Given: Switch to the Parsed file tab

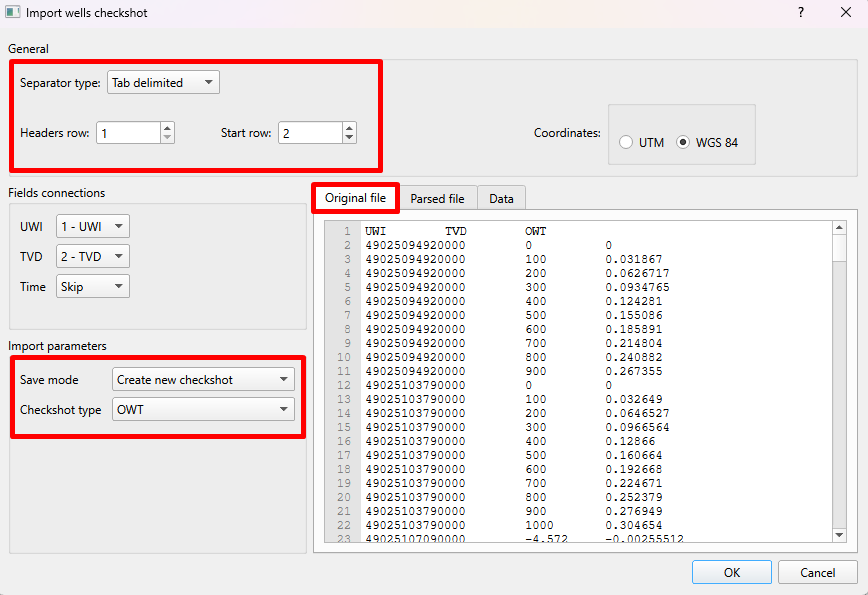Looking at the screenshot, I should [438, 197].
